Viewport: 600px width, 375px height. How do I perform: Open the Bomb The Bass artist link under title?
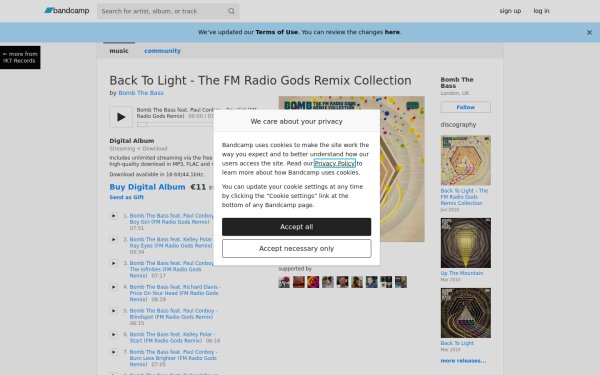(x=141, y=93)
